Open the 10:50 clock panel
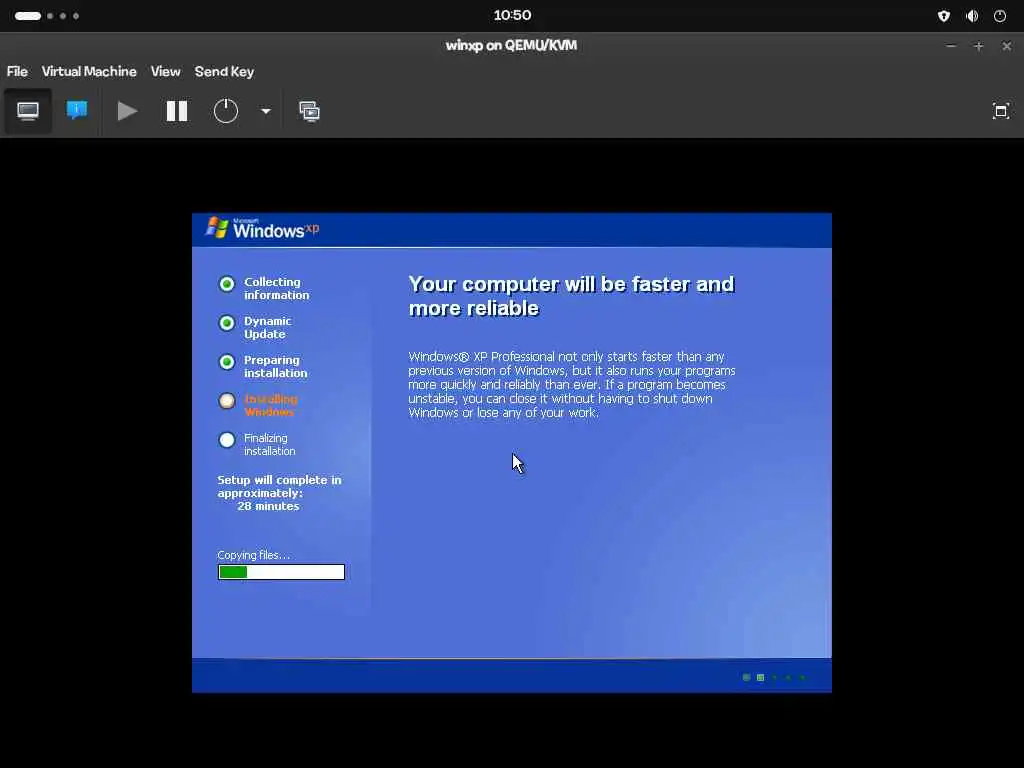 tap(512, 15)
